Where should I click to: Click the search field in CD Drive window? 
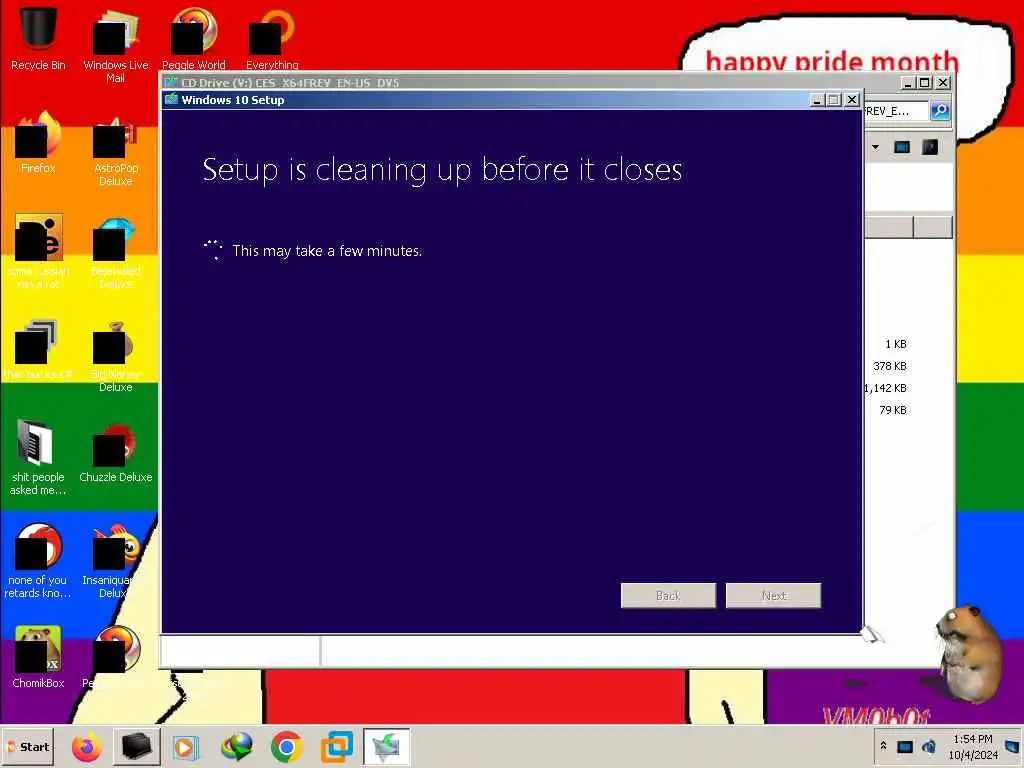[896, 111]
